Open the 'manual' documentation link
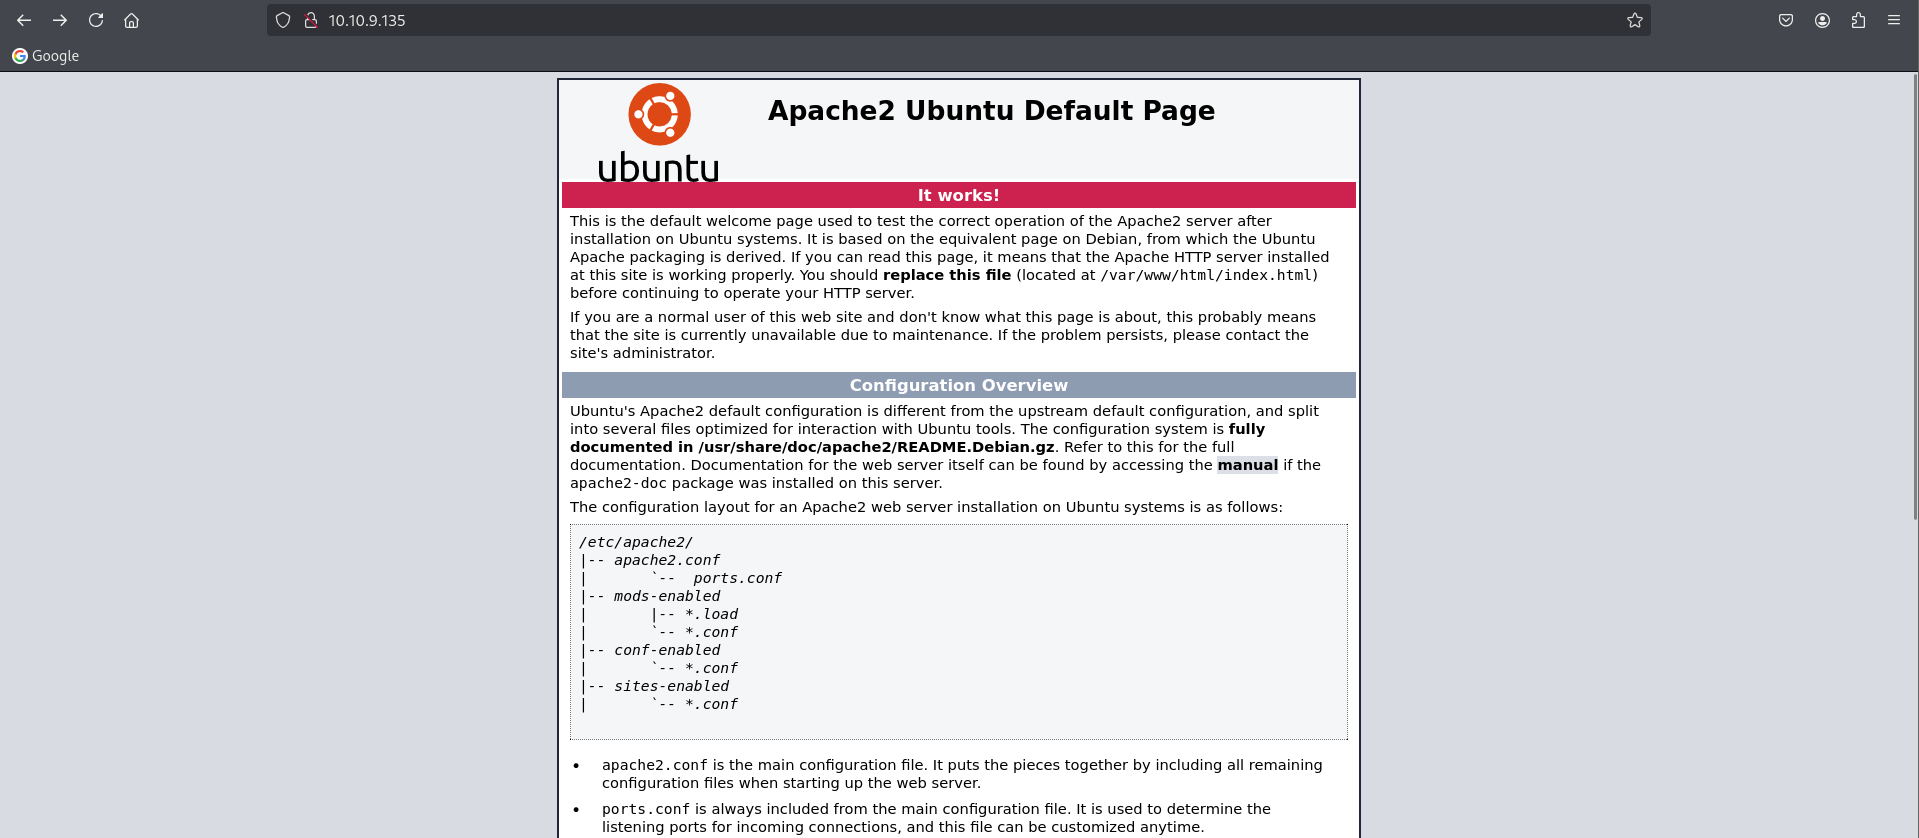 point(1247,465)
